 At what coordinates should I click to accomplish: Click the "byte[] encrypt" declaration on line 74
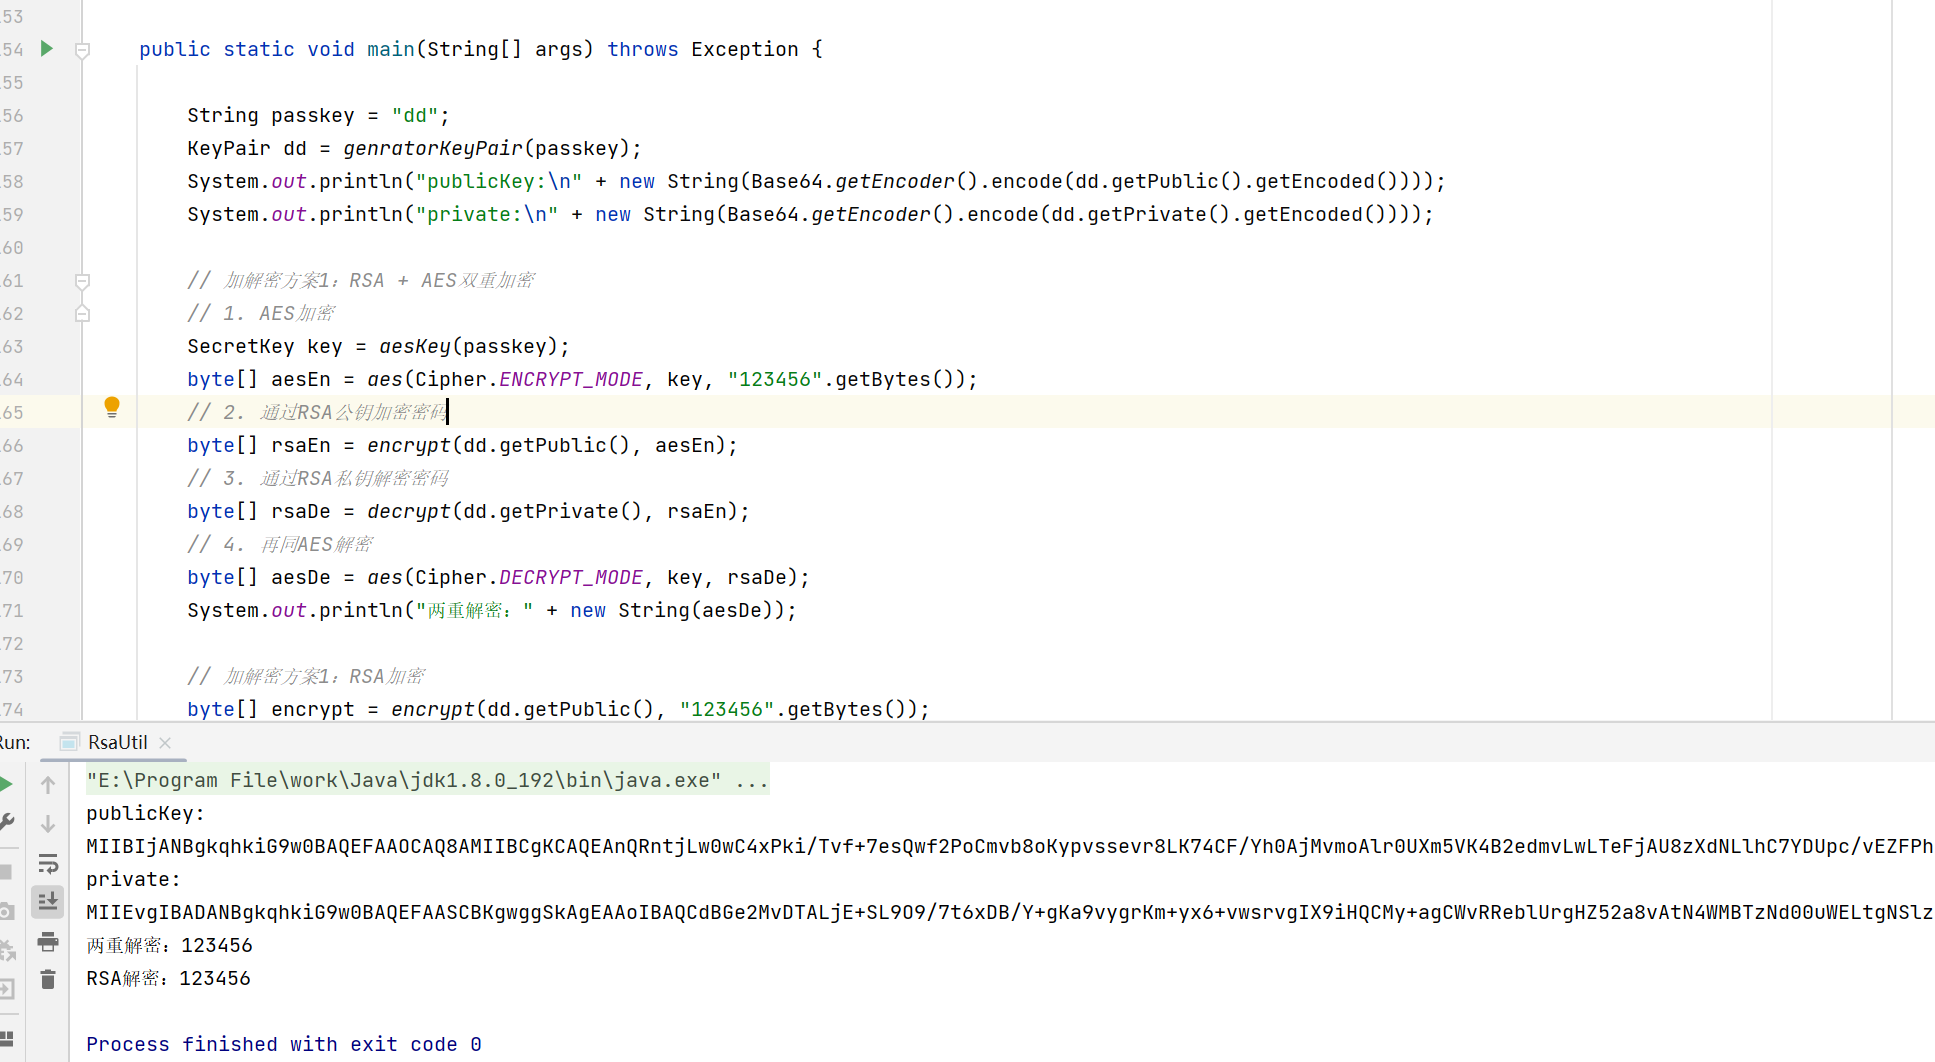pyautogui.click(x=270, y=709)
